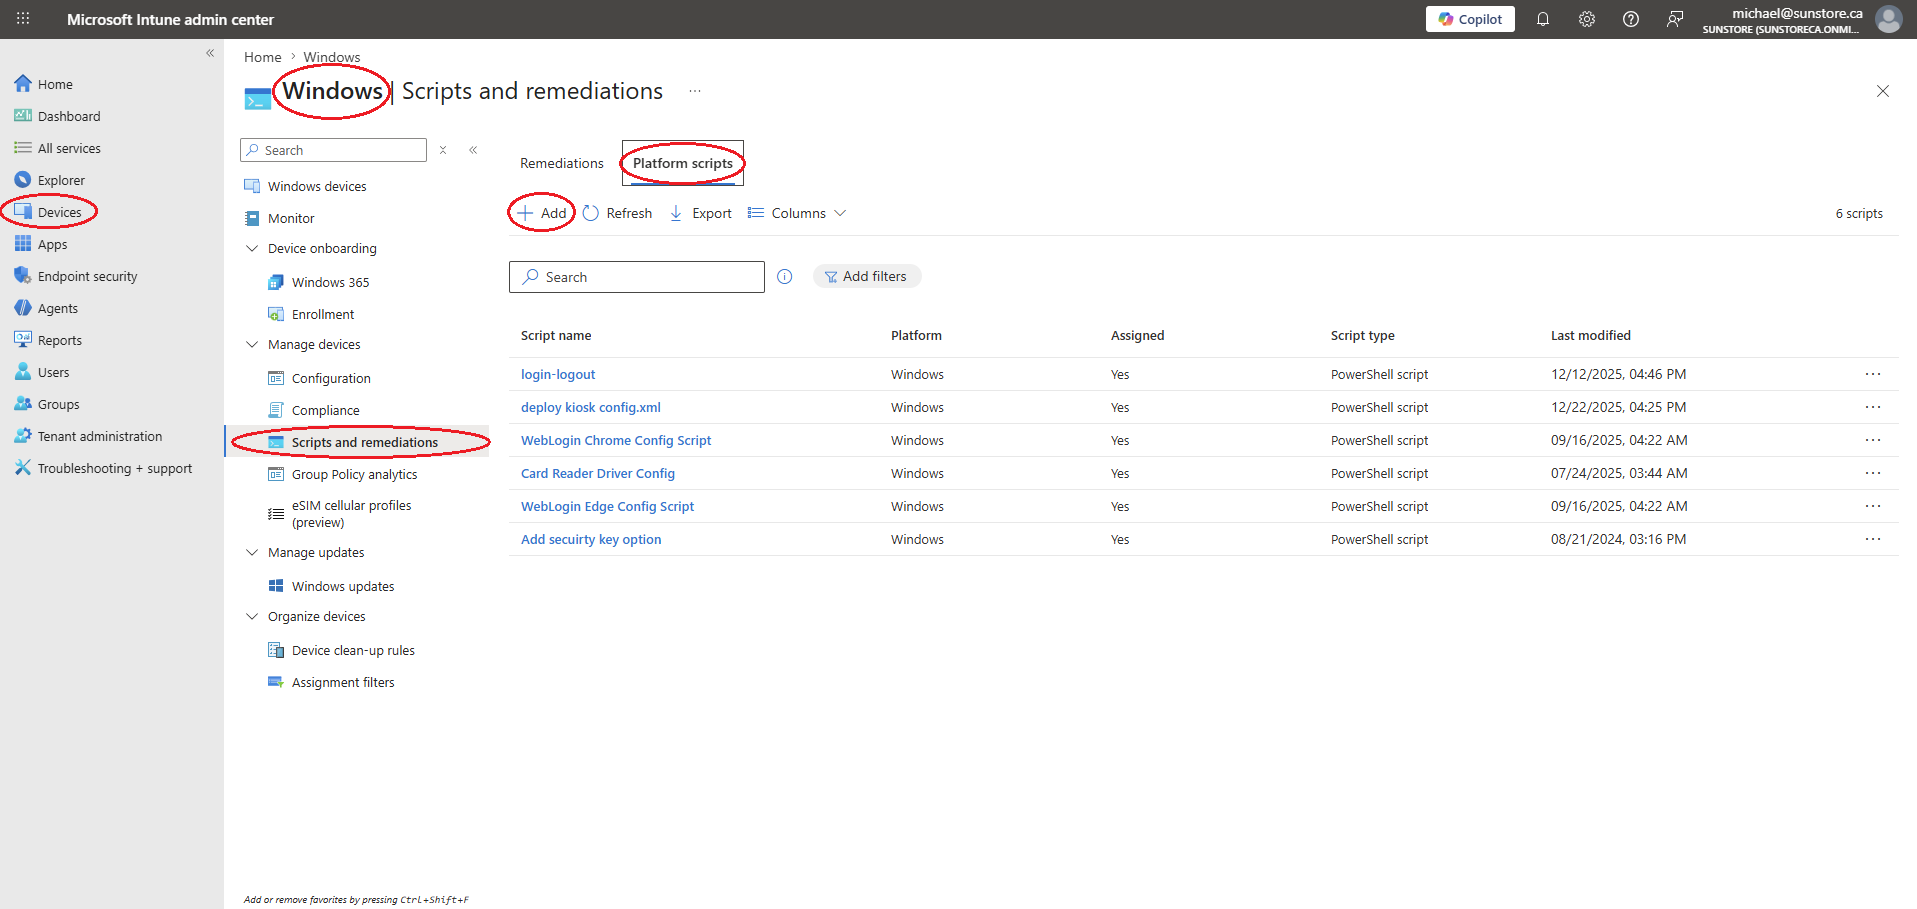Open Windows updates menu item

point(343,586)
